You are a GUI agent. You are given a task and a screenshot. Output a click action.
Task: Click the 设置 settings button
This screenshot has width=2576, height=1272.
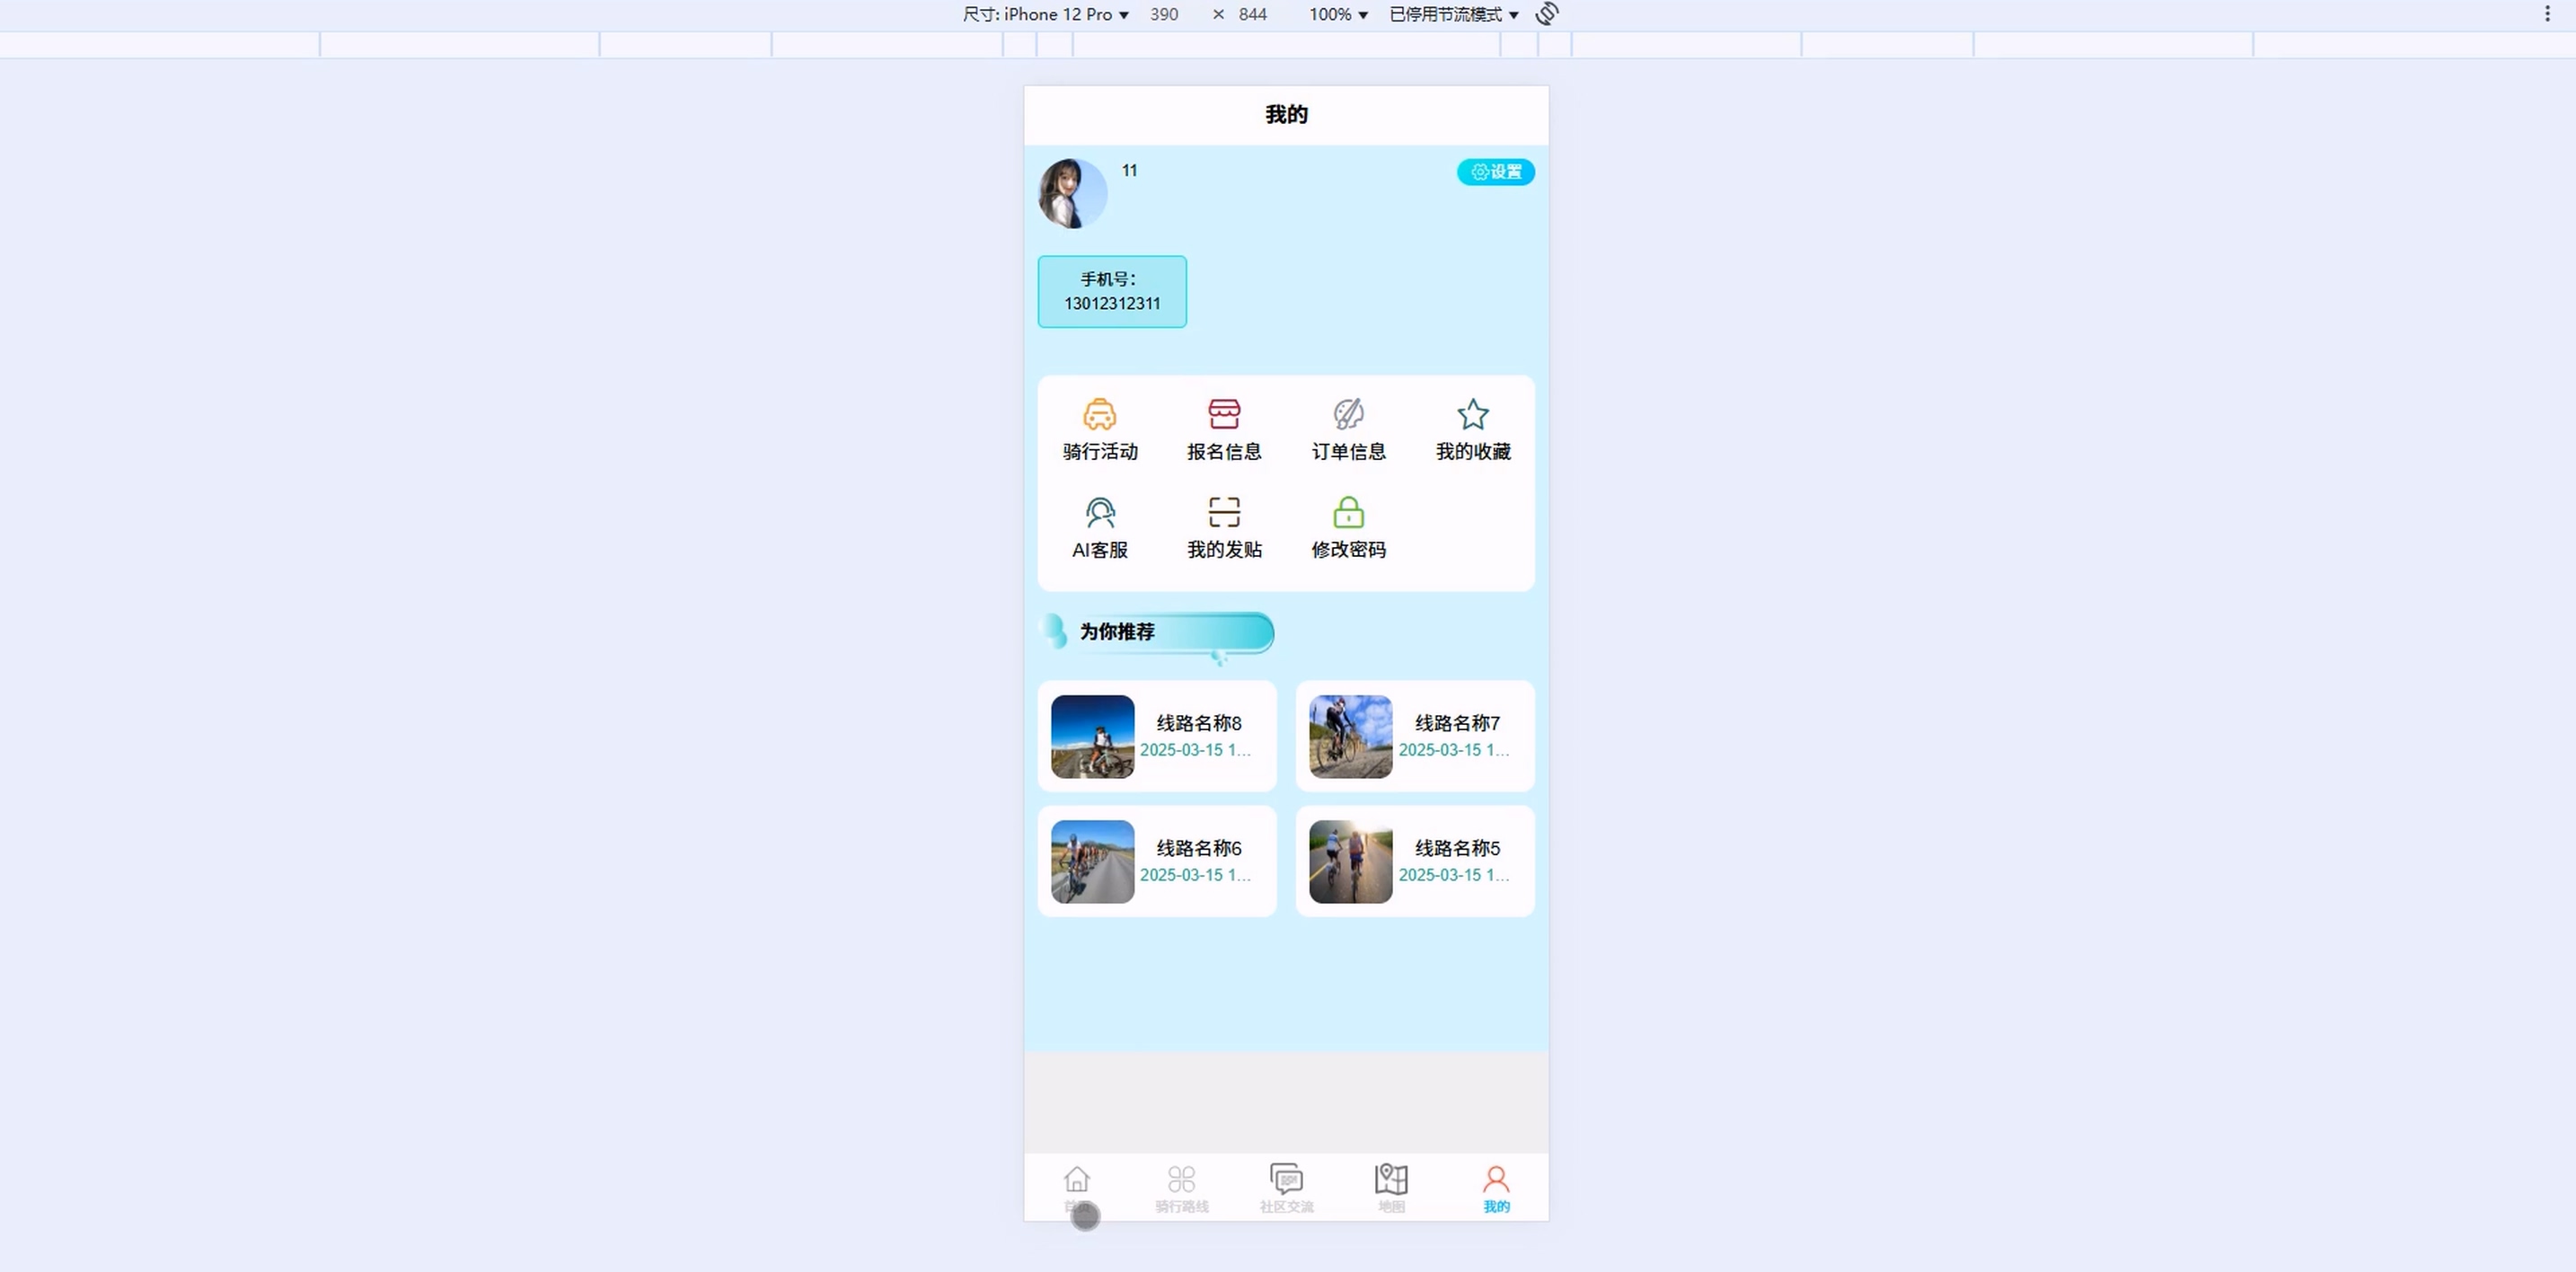[x=1495, y=172]
